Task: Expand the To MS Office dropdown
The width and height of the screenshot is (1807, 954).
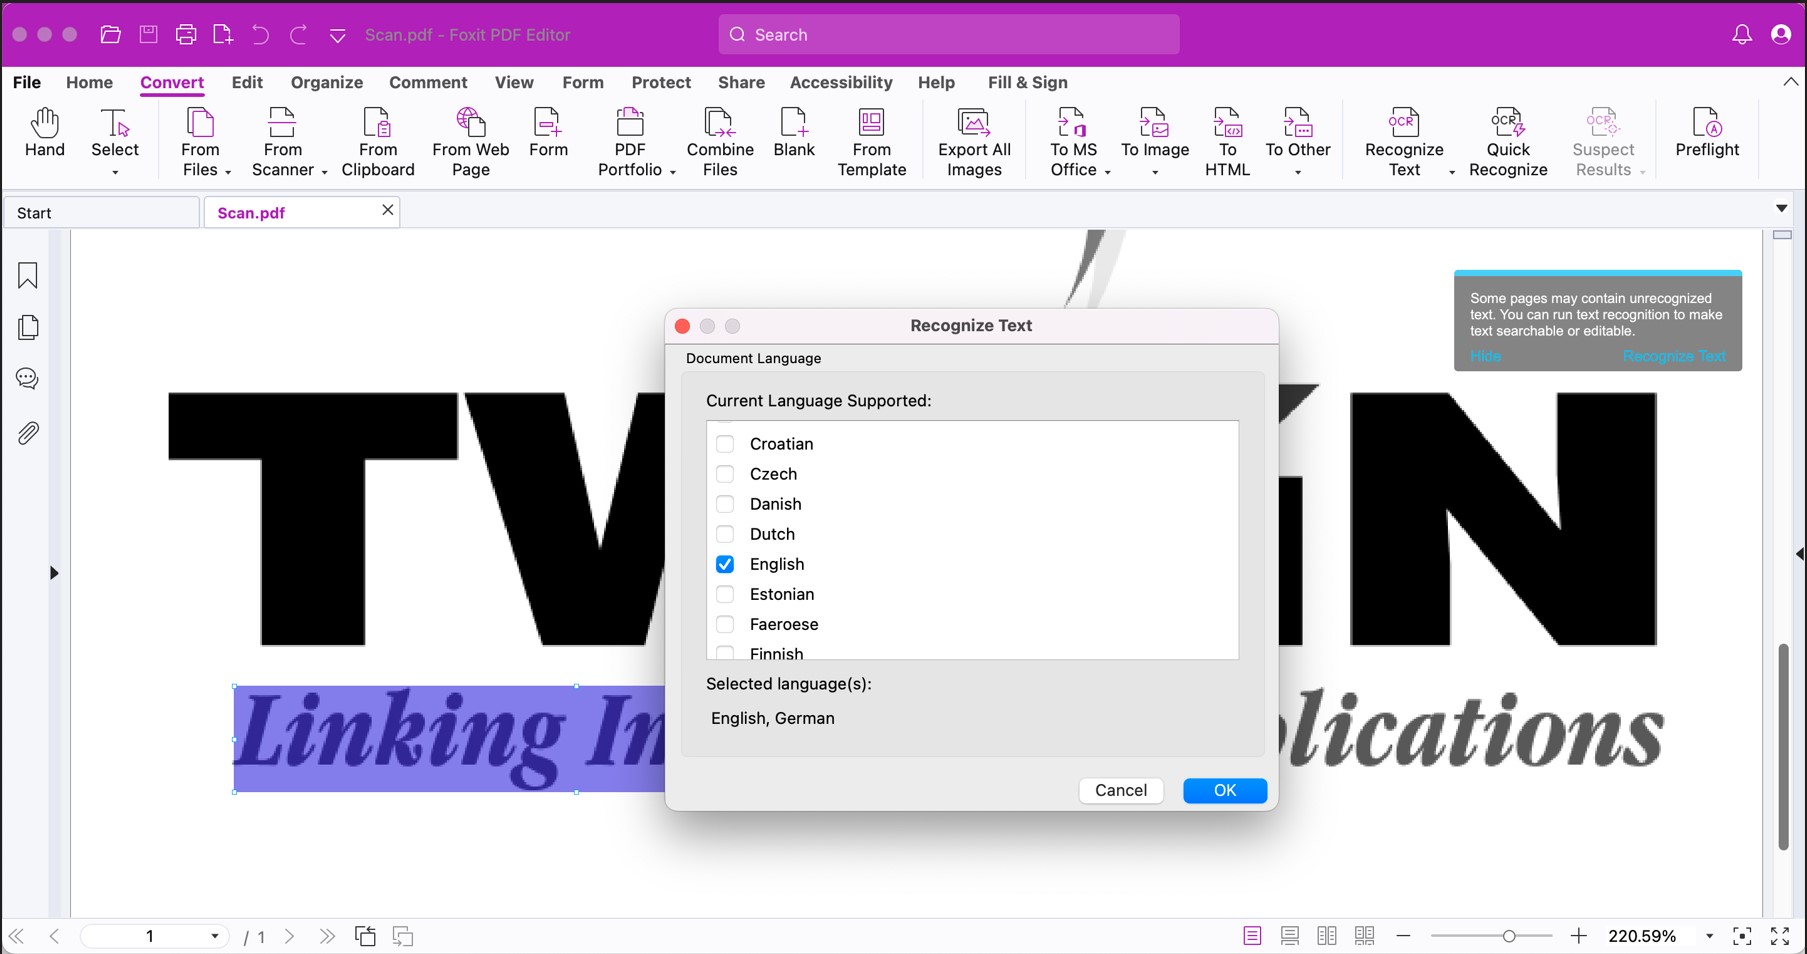Action: (1107, 172)
